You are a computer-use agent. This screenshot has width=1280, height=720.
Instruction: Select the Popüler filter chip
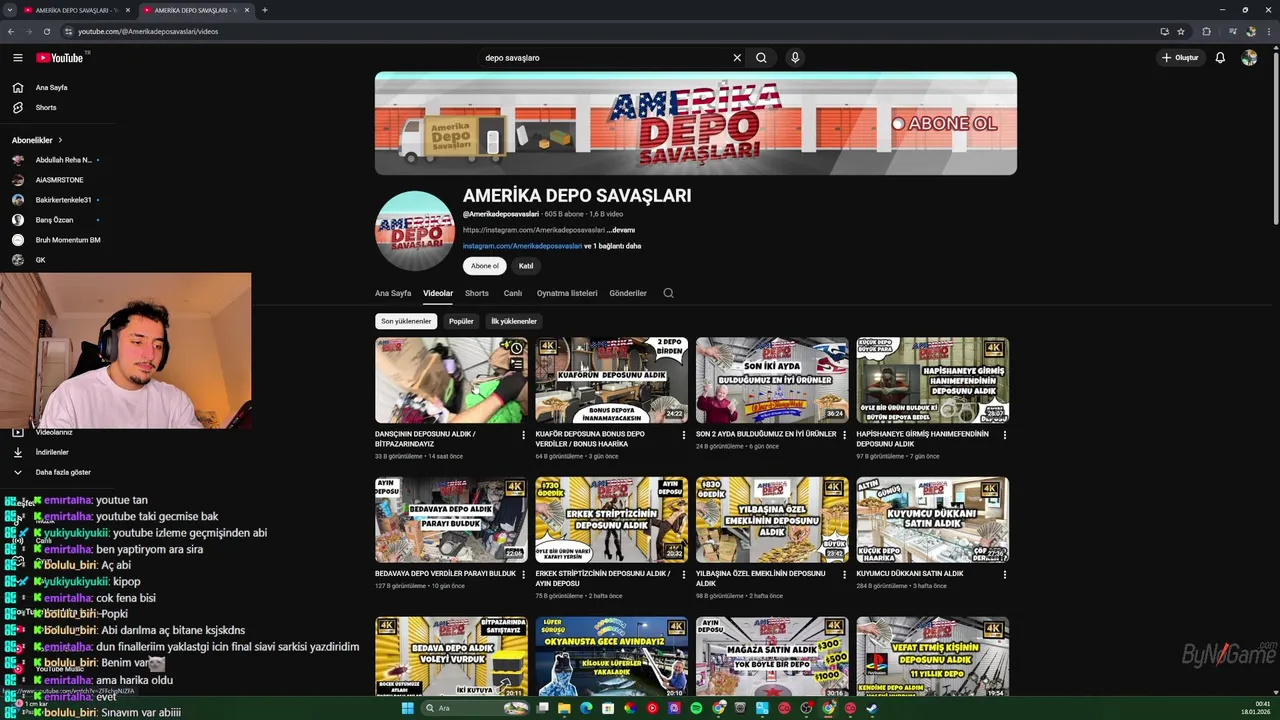point(461,321)
